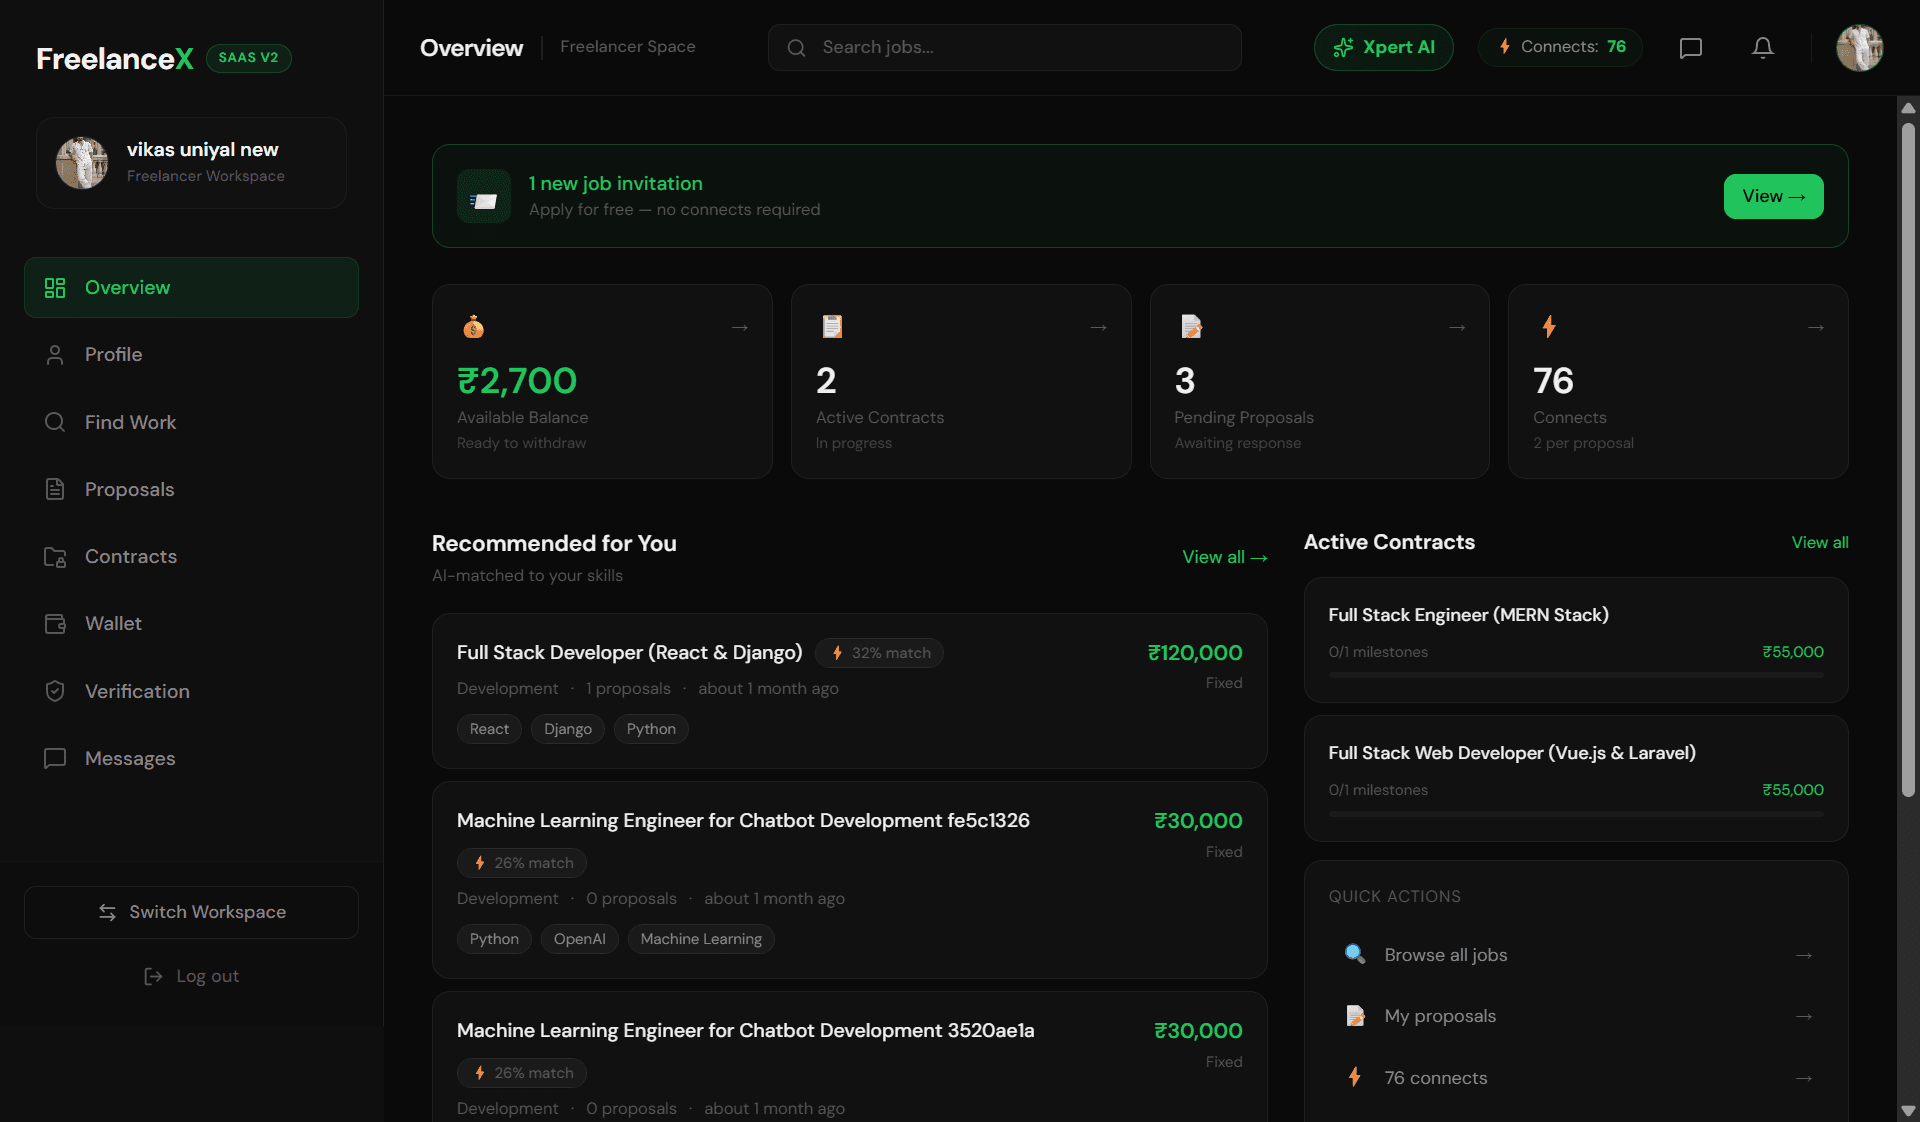Image resolution: width=1920 pixels, height=1122 pixels.
Task: Click Log out link
Action: point(191,976)
